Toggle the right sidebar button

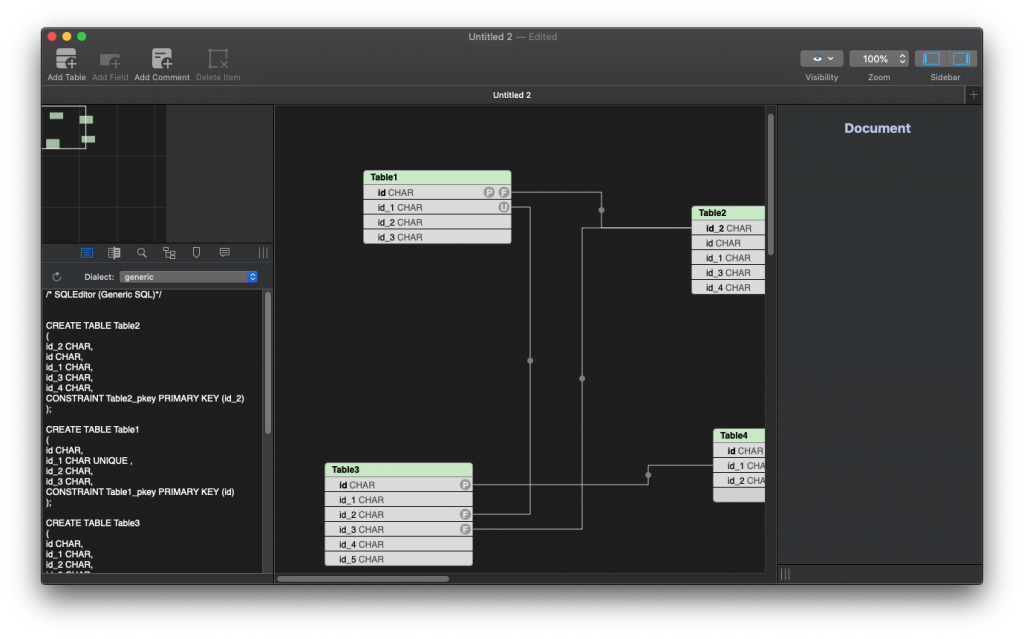pos(961,59)
